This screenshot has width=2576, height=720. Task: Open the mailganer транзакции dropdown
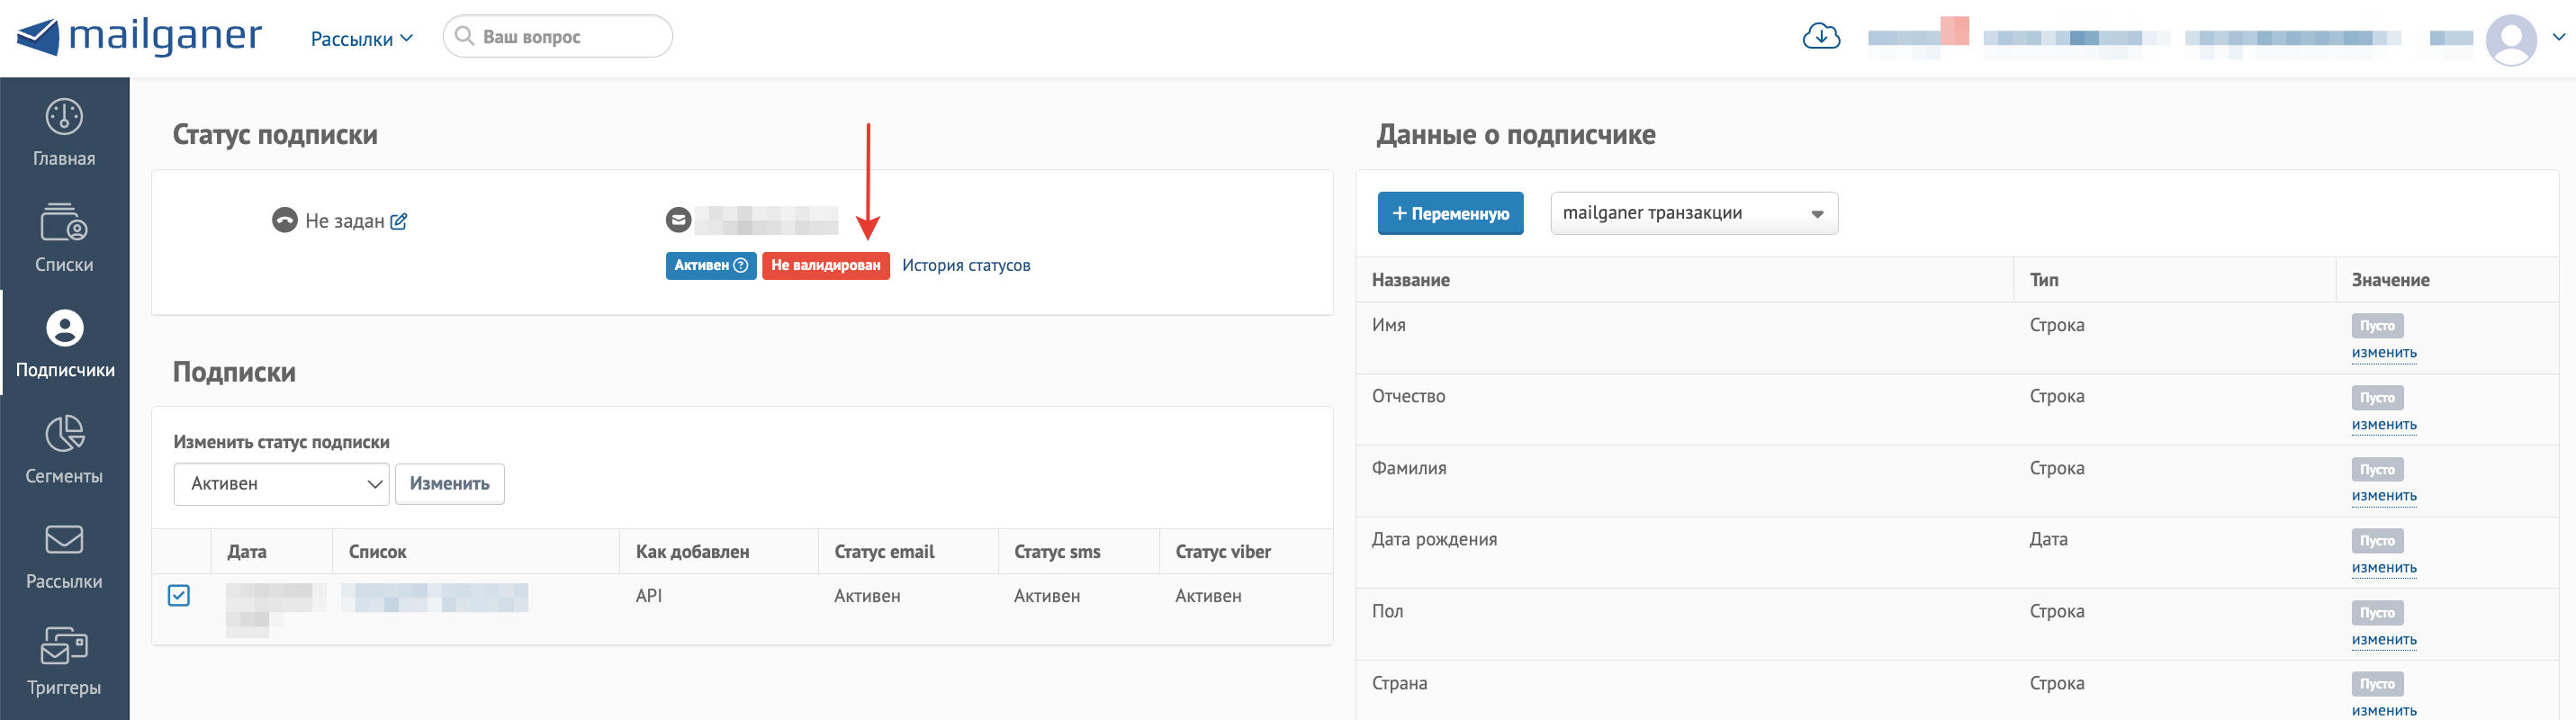coord(1694,213)
